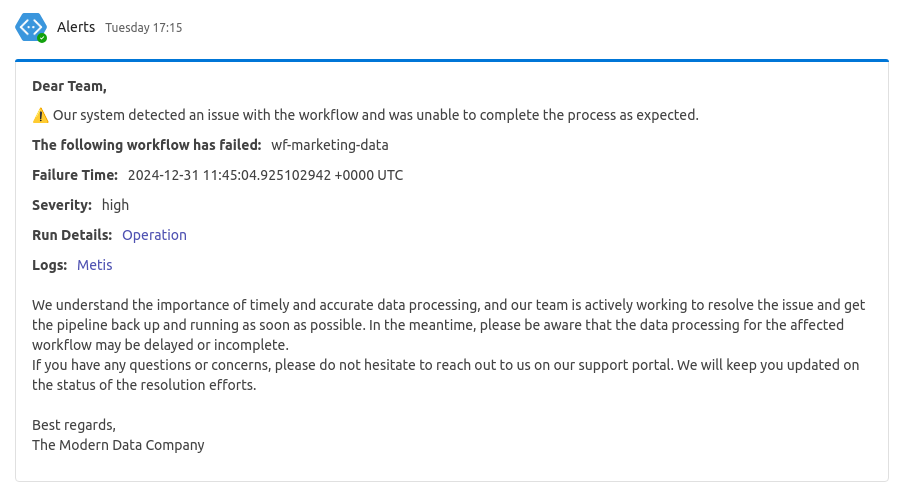This screenshot has height=489, width=902.
Task: Click the Alerts bot avatar icon
Action: pos(30,27)
